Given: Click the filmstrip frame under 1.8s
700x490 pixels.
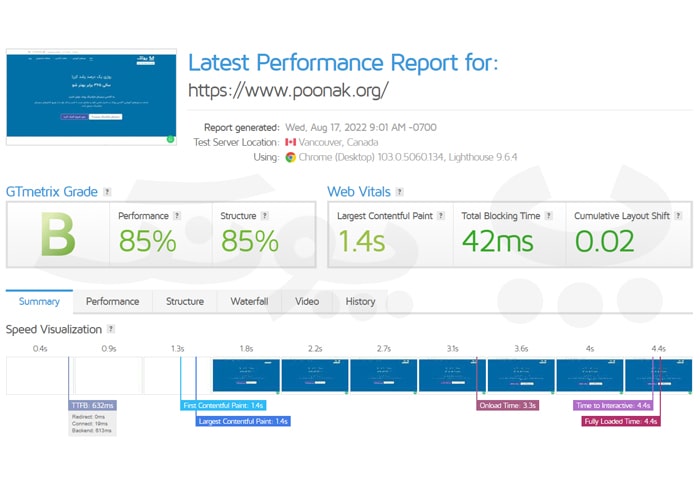Looking at the screenshot, I should (246, 377).
